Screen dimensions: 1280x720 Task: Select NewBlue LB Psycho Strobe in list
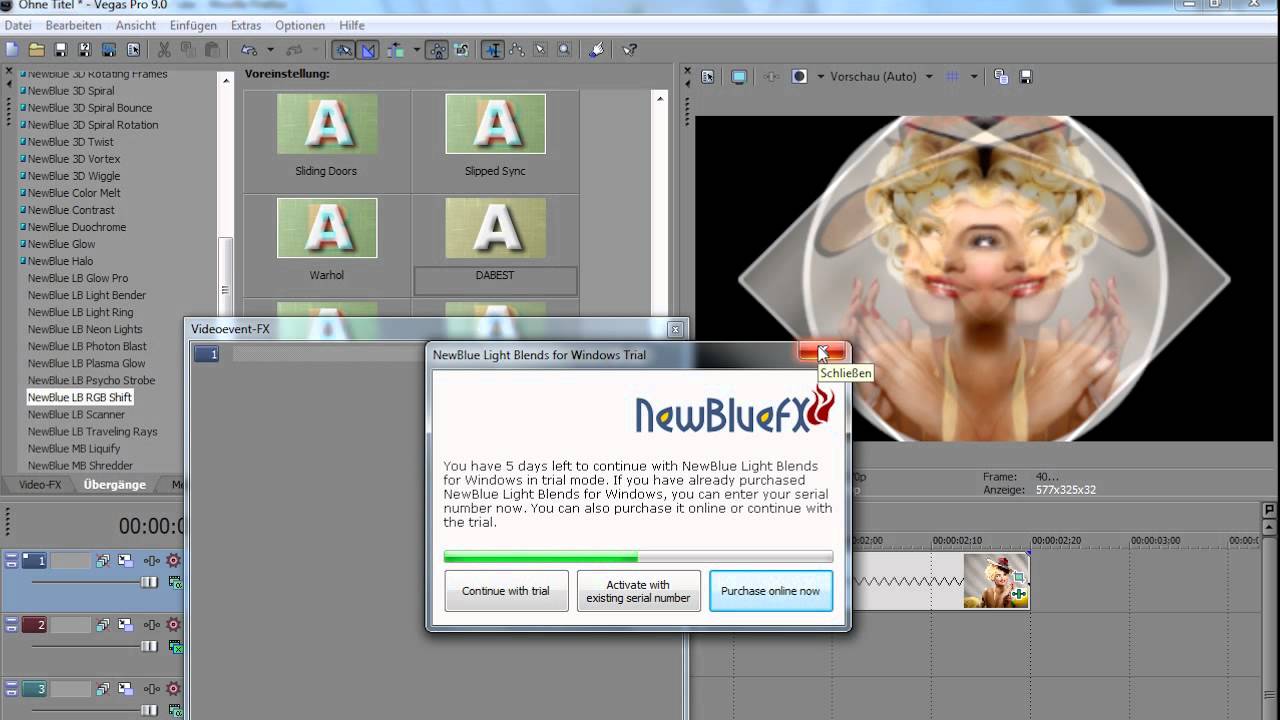[x=91, y=380]
